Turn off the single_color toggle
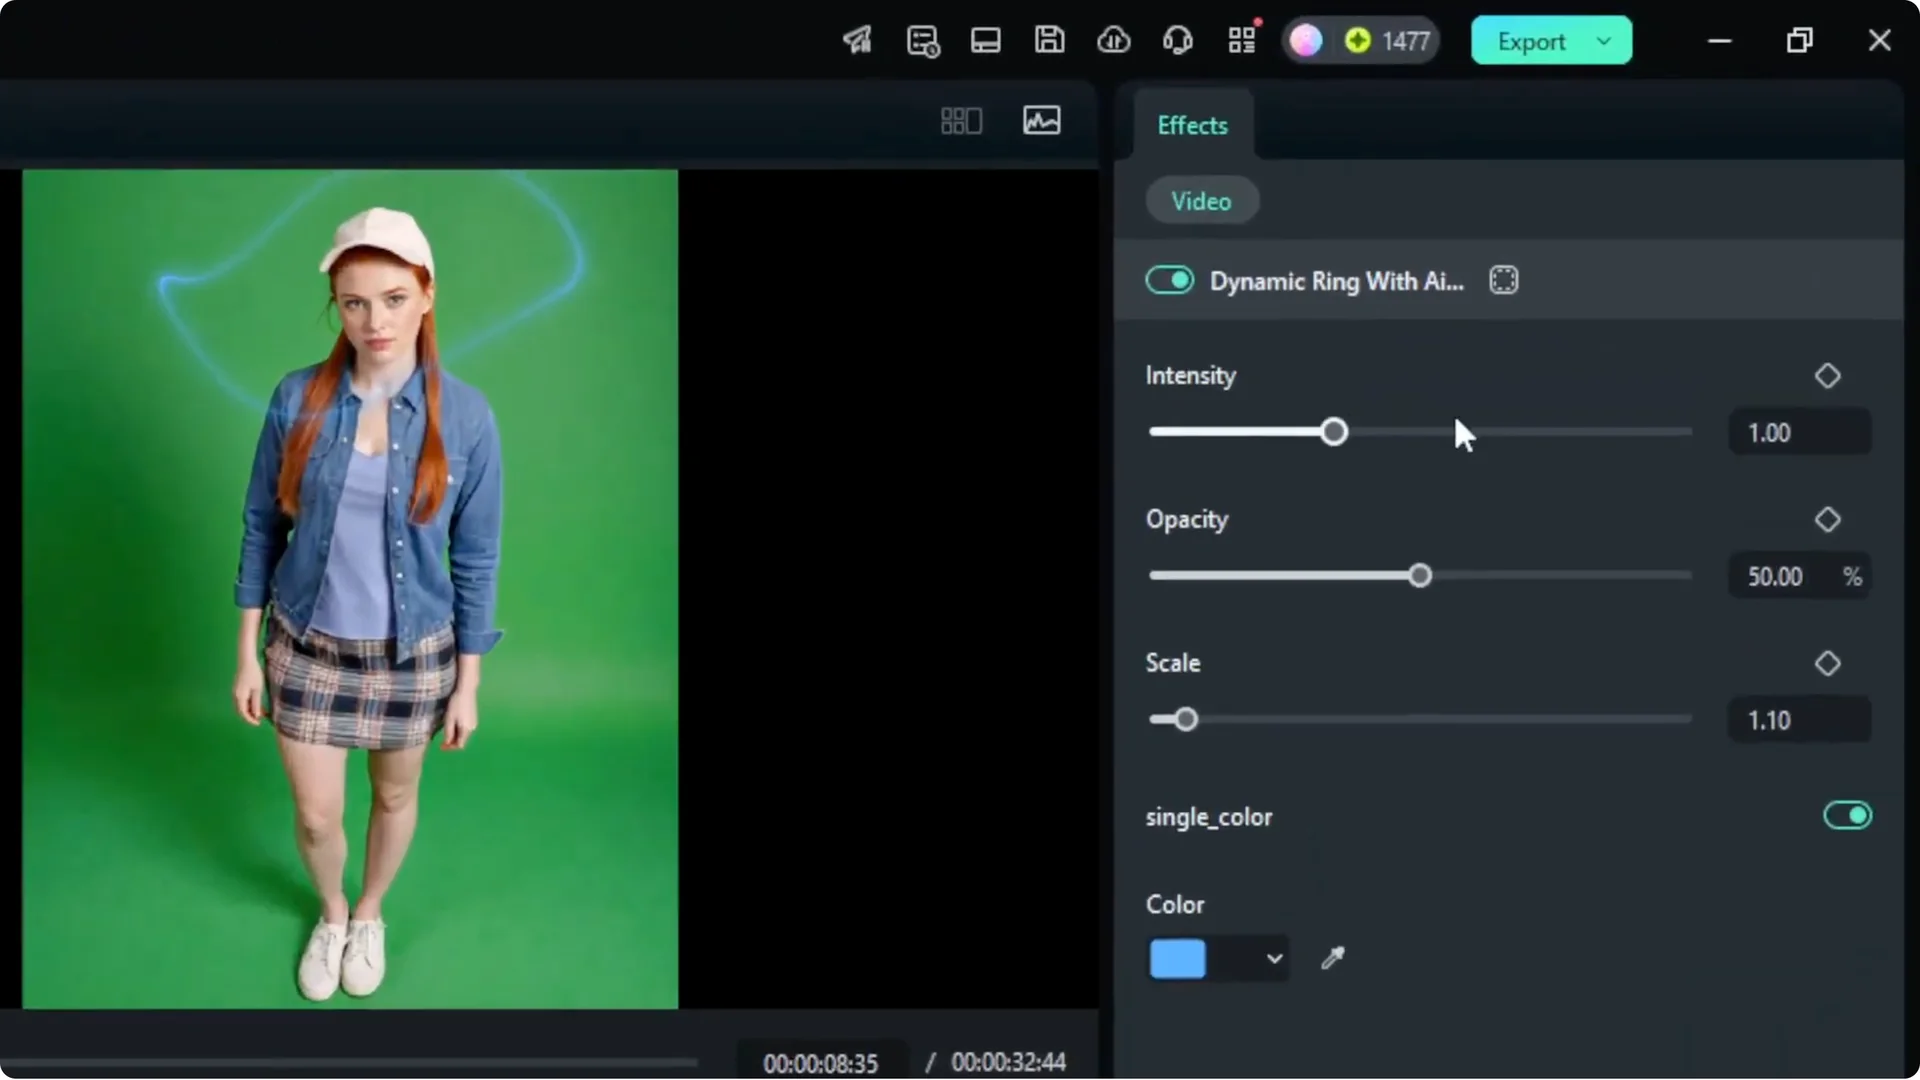The width and height of the screenshot is (1920, 1080). 1848,816
